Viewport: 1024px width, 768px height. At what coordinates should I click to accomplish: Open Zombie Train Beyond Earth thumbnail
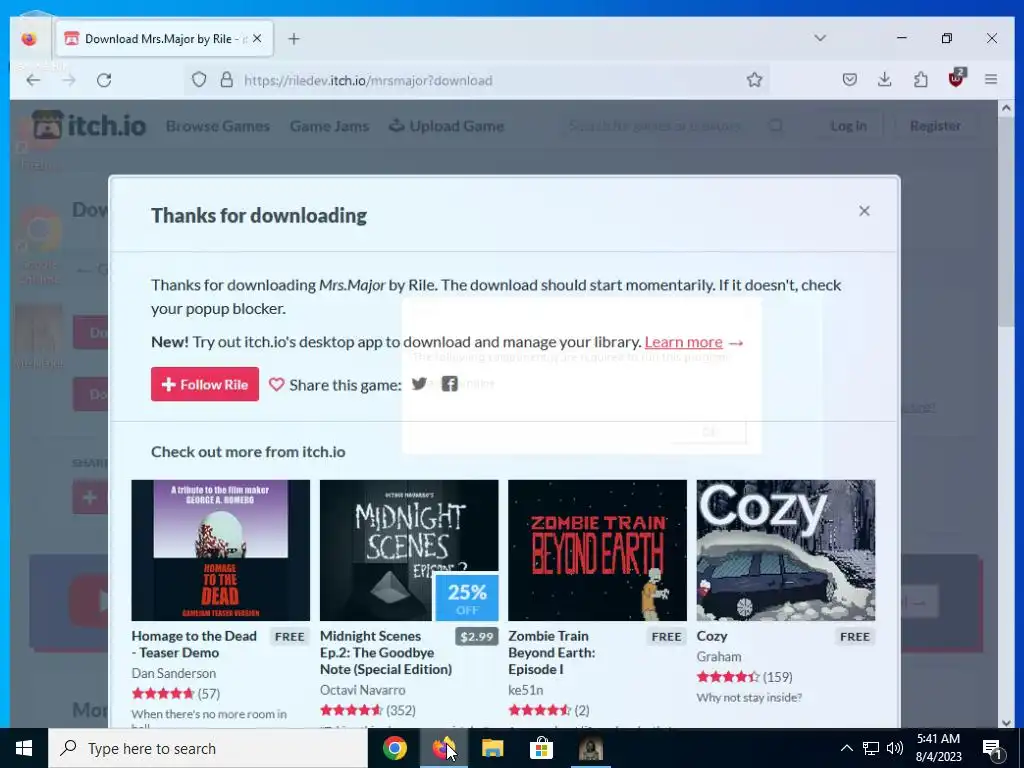click(598, 550)
